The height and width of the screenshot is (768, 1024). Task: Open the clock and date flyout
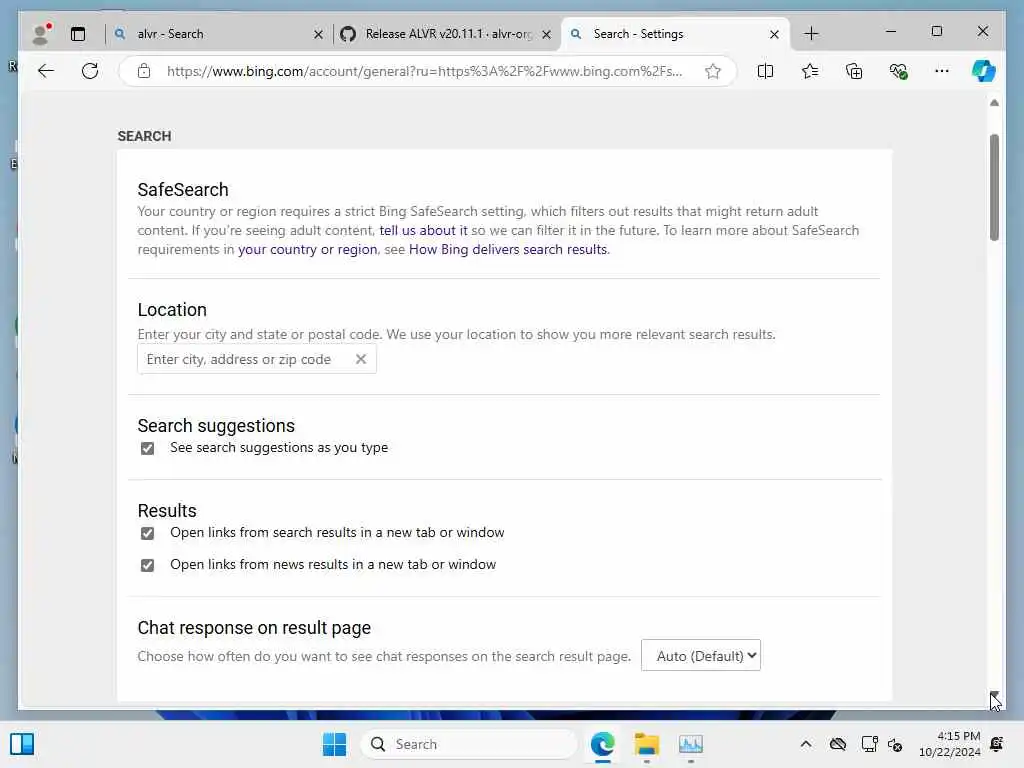[950, 744]
